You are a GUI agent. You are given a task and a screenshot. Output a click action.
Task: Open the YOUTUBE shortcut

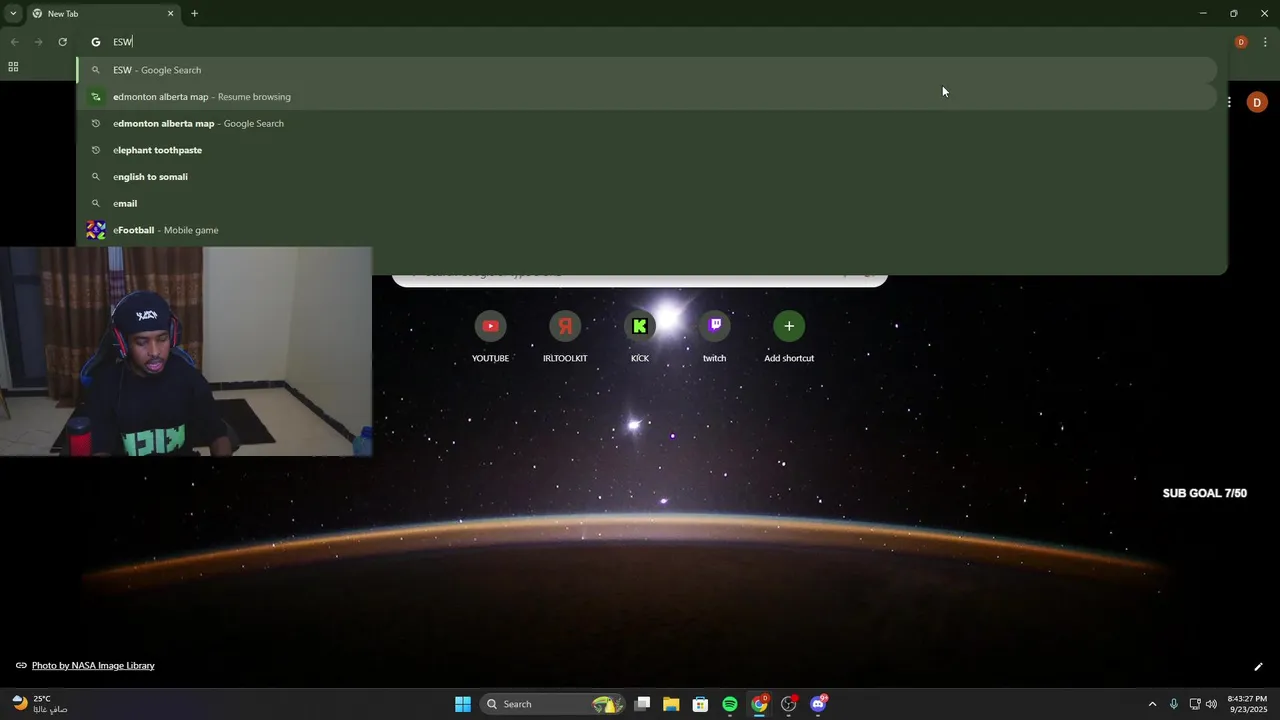tap(490, 337)
